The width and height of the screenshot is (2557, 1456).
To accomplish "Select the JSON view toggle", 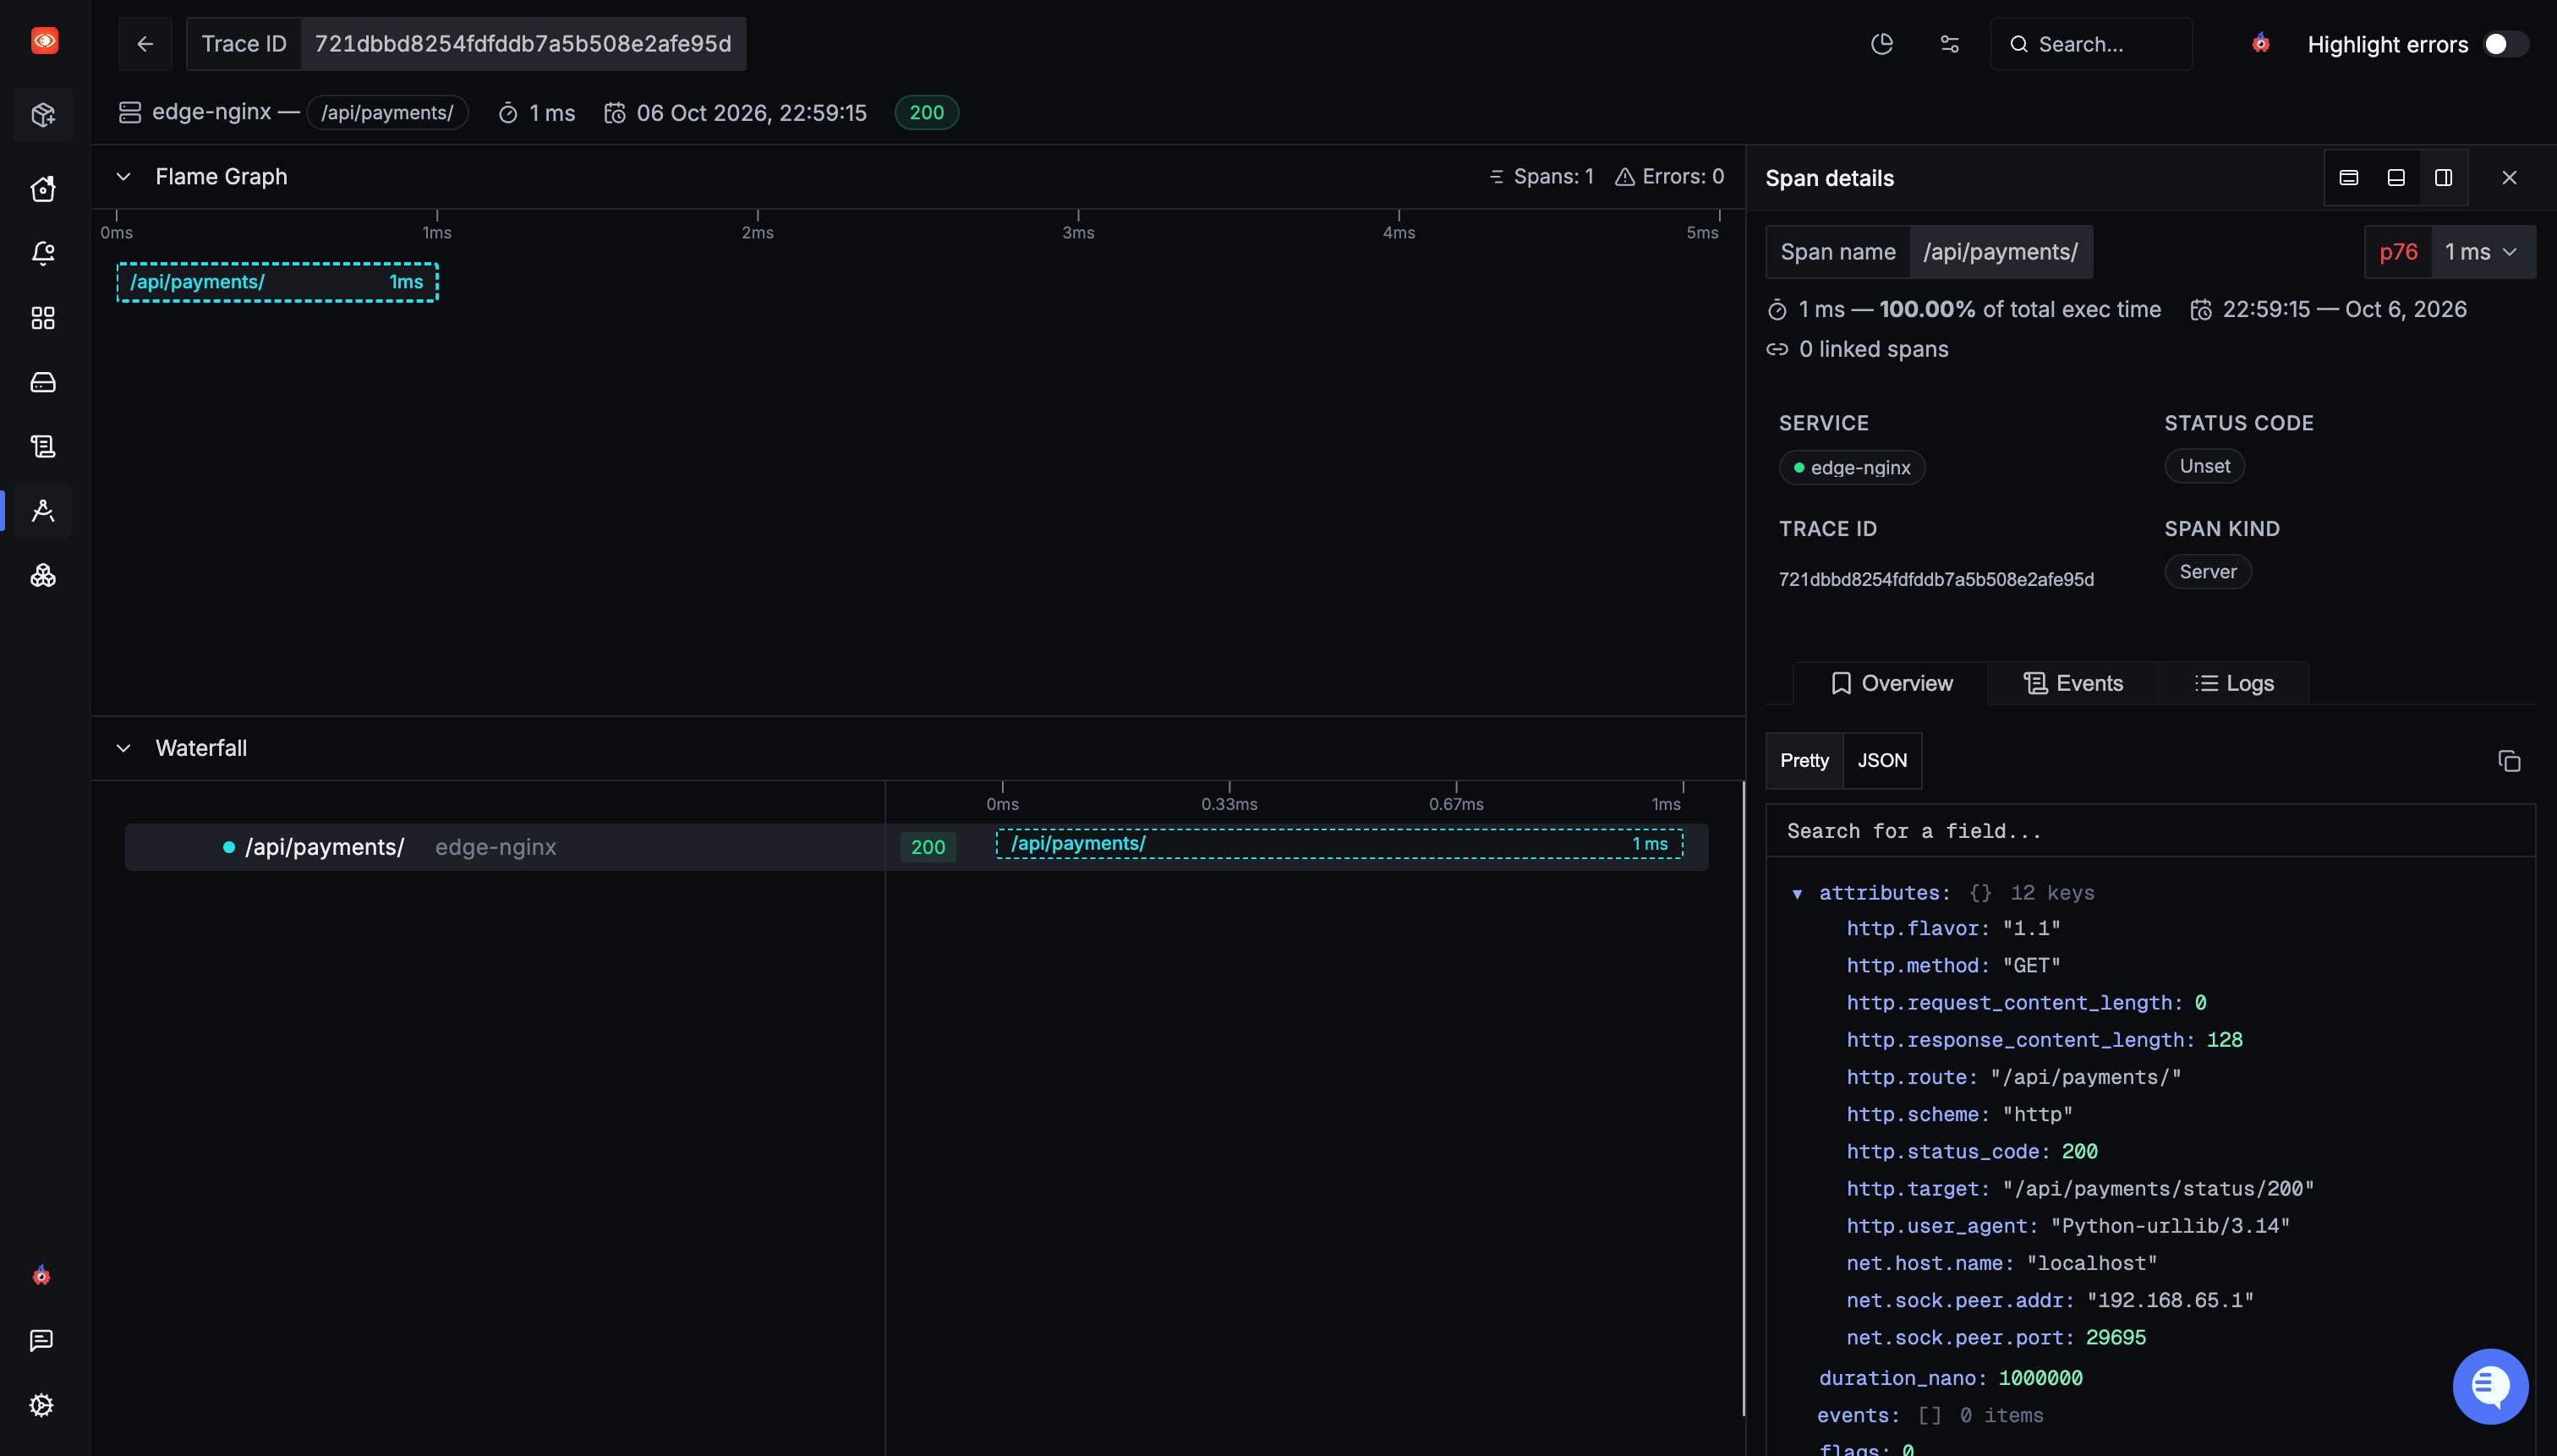I will pos(1882,760).
